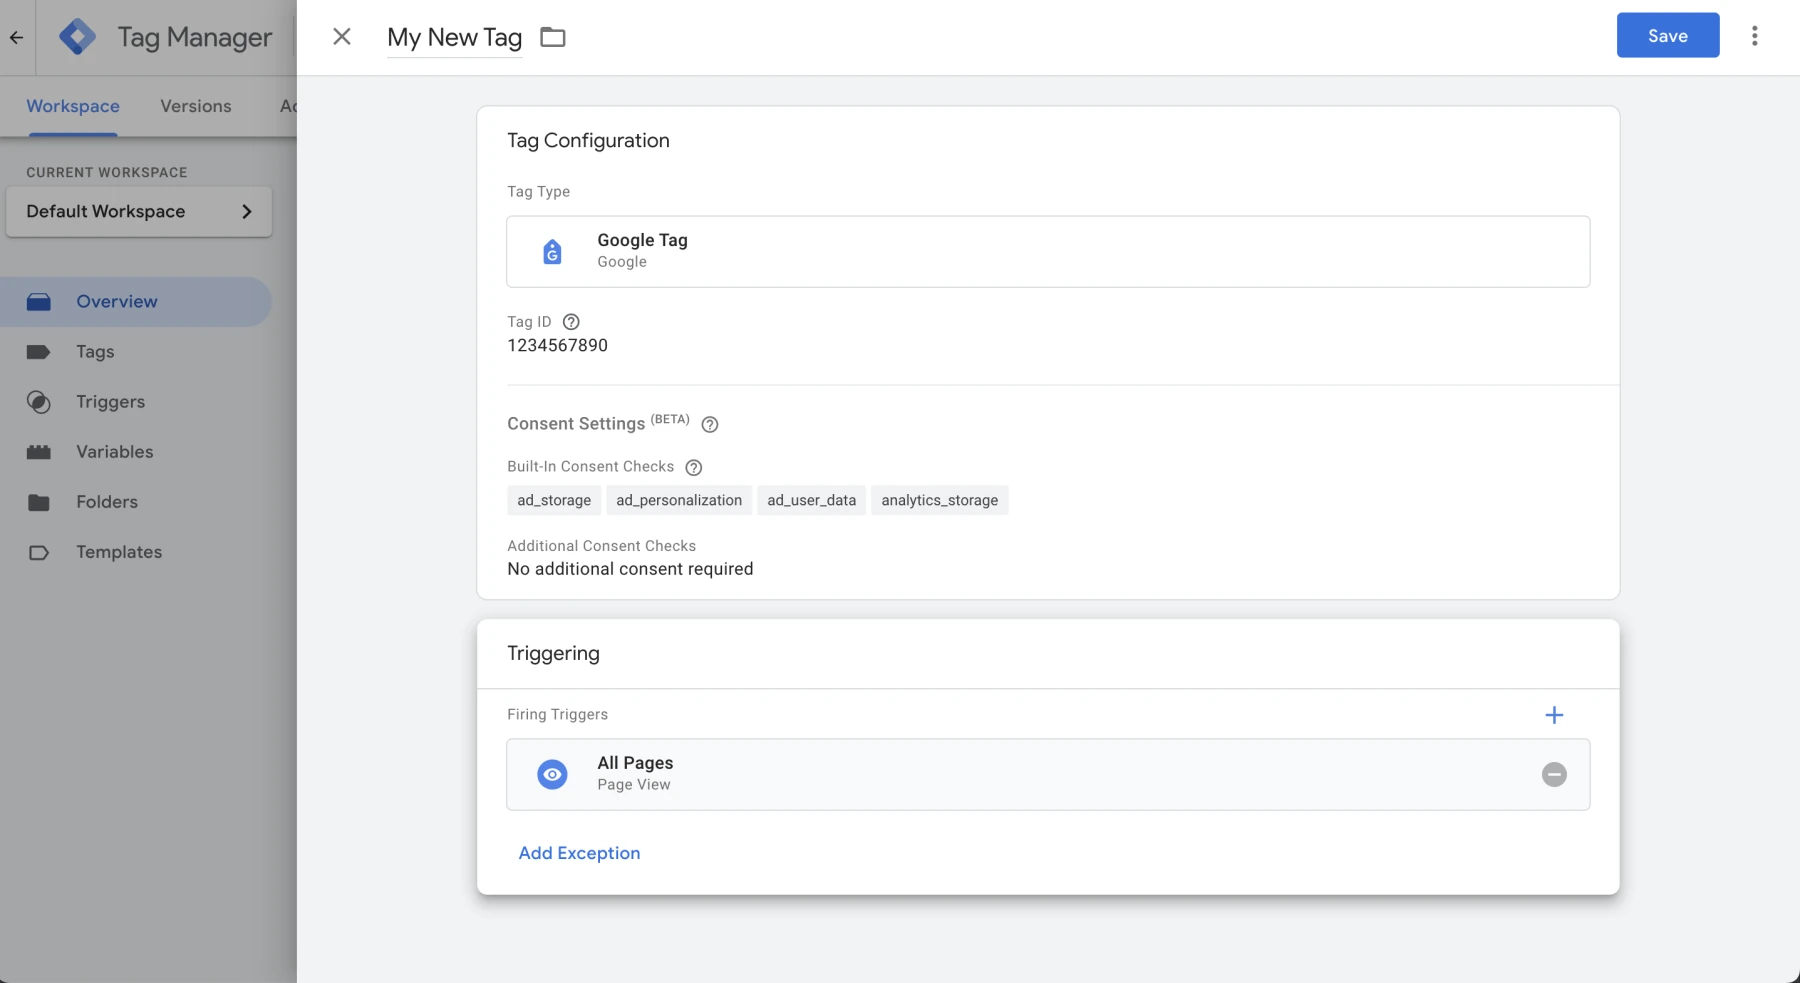Image resolution: width=1800 pixels, height=983 pixels.
Task: Click the Triggering section heading
Action: (553, 653)
